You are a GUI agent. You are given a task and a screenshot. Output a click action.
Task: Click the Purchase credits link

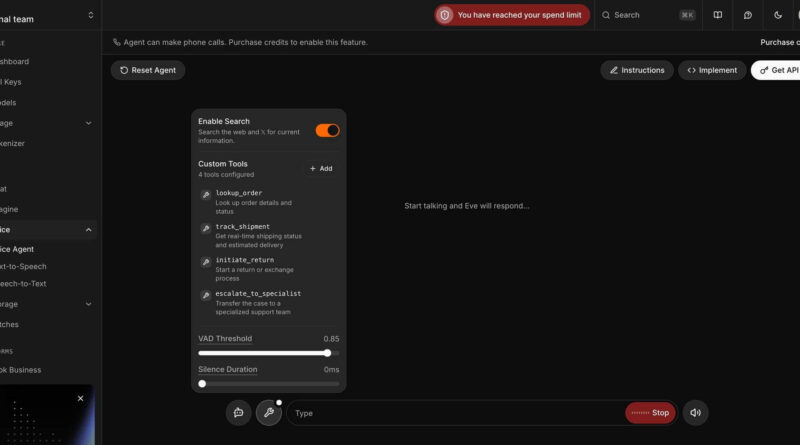coord(780,42)
